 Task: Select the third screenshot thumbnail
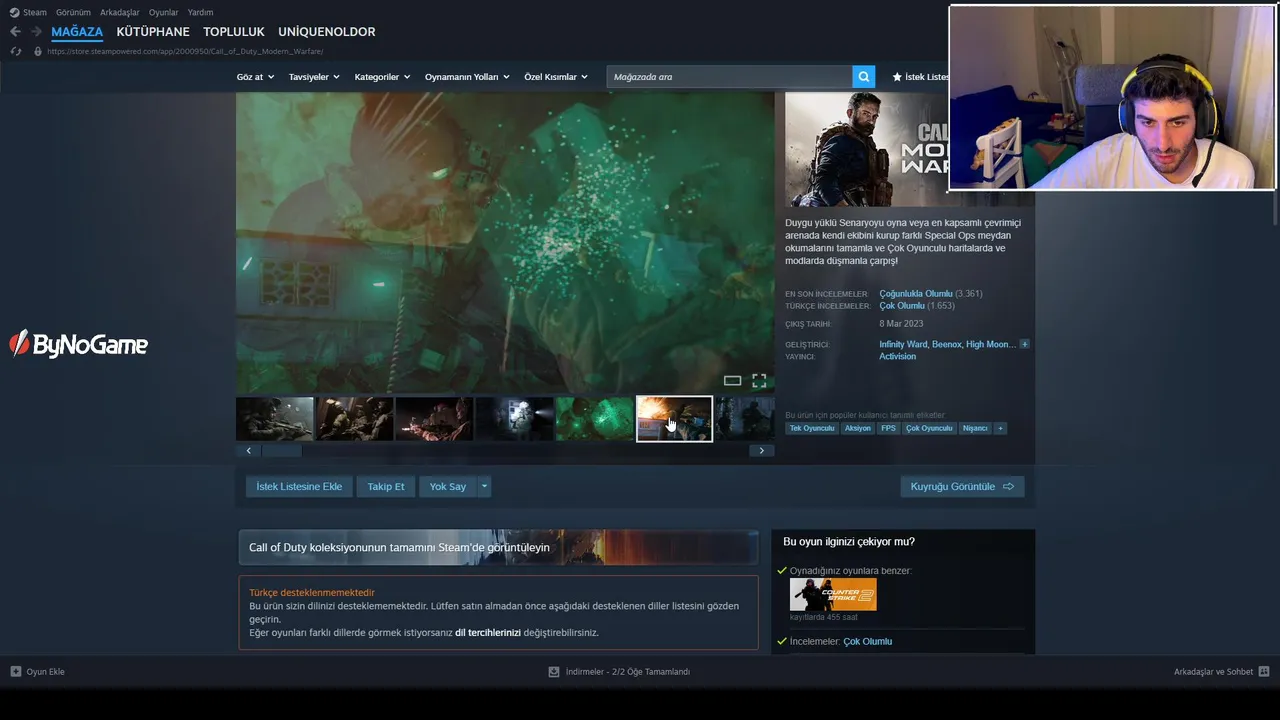pos(435,419)
